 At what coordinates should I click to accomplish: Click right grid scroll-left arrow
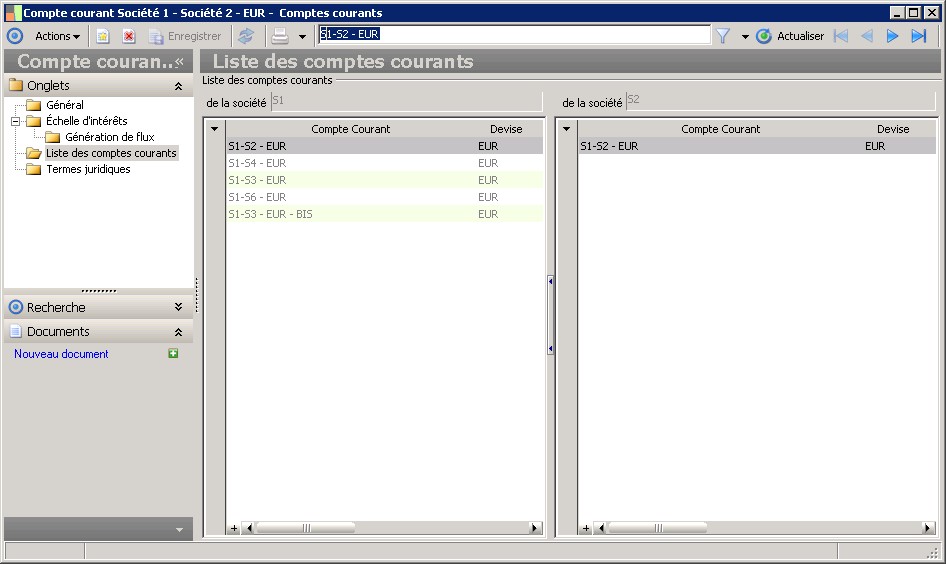(600, 528)
